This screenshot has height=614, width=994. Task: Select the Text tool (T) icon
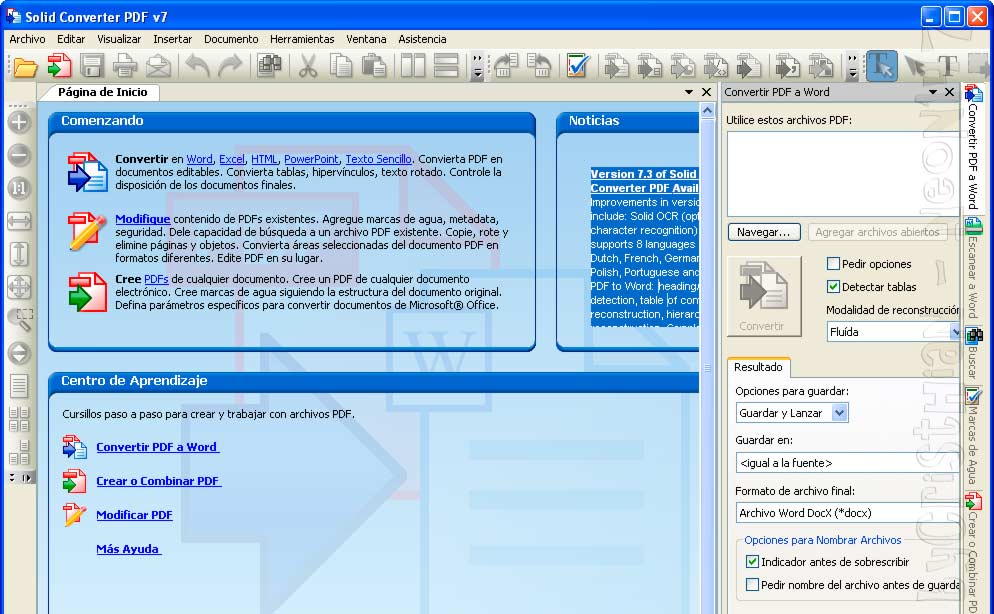tap(950, 65)
